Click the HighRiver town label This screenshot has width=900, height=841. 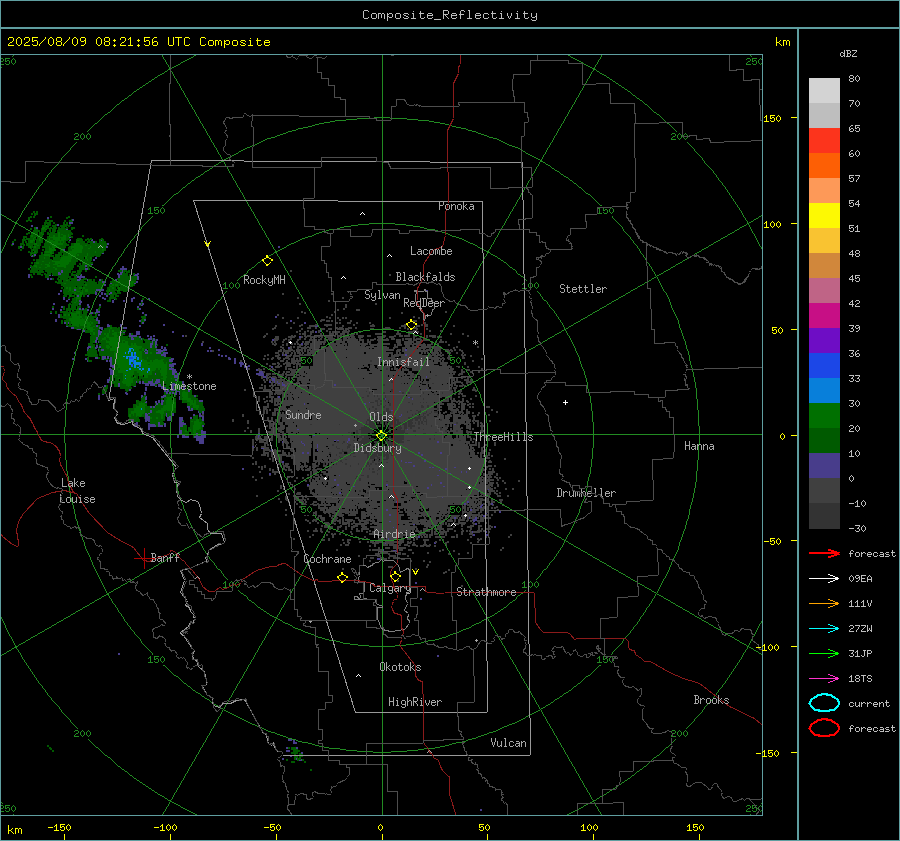(415, 702)
